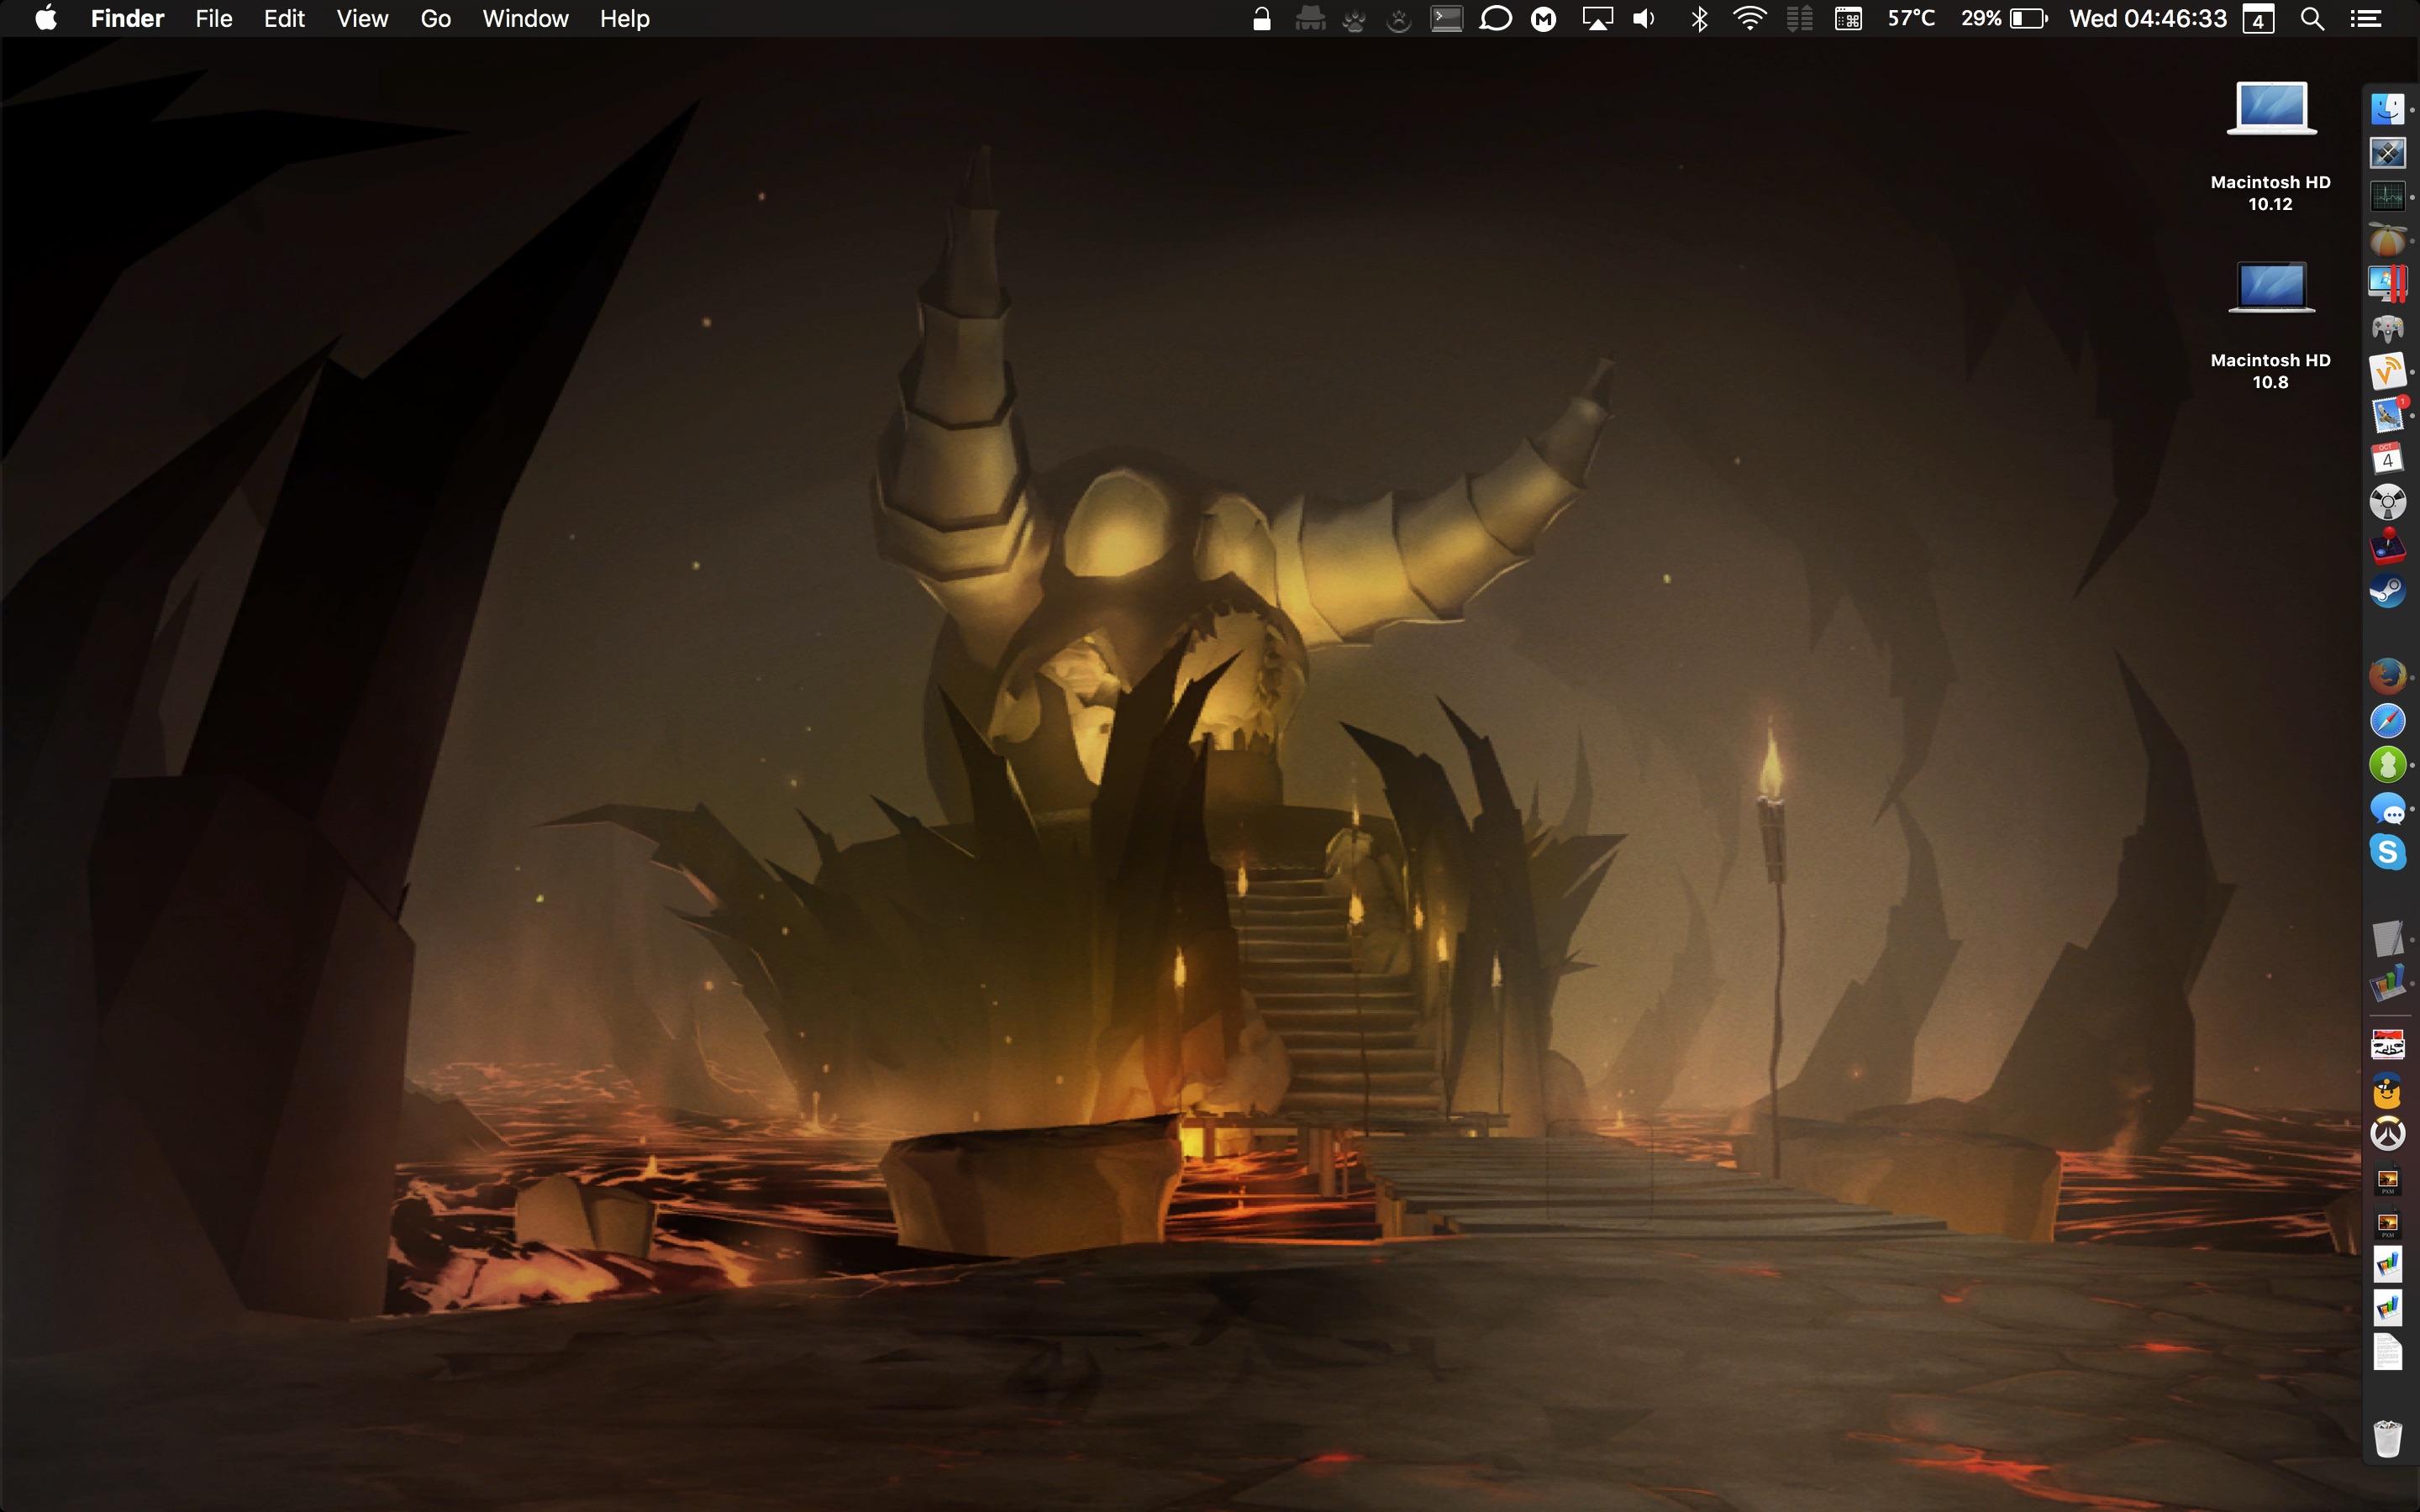
Task: Open the Messages app in dock
Action: pos(2387,809)
